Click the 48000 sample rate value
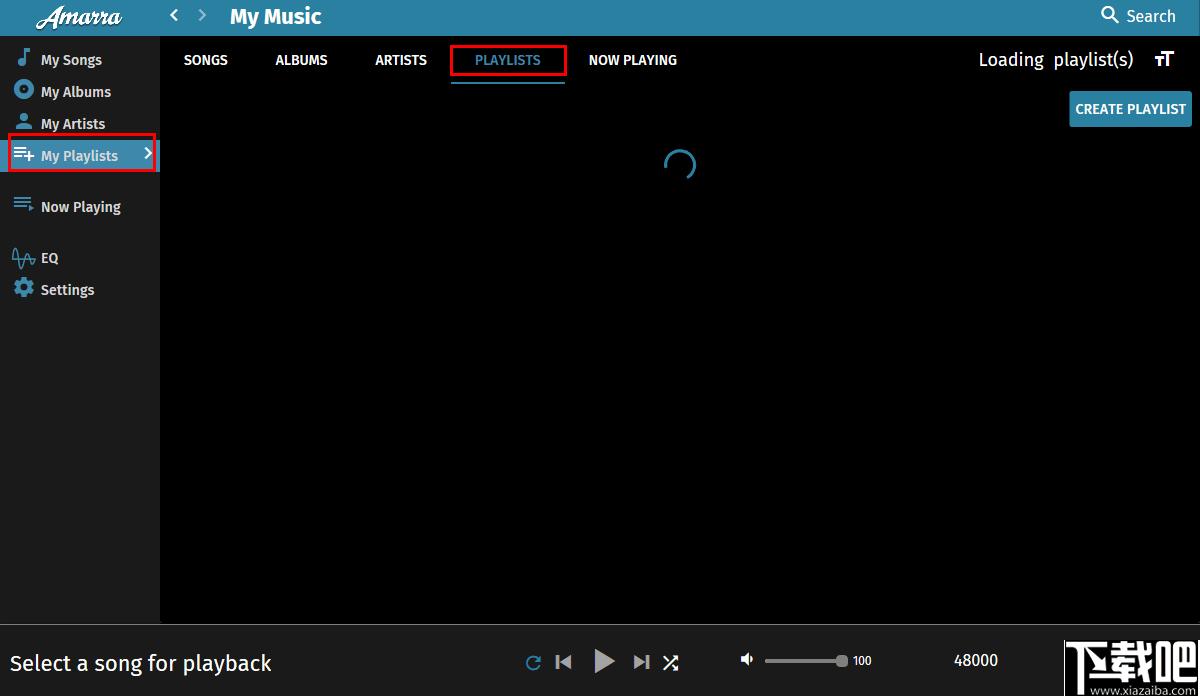This screenshot has width=1200, height=696. [x=976, y=660]
